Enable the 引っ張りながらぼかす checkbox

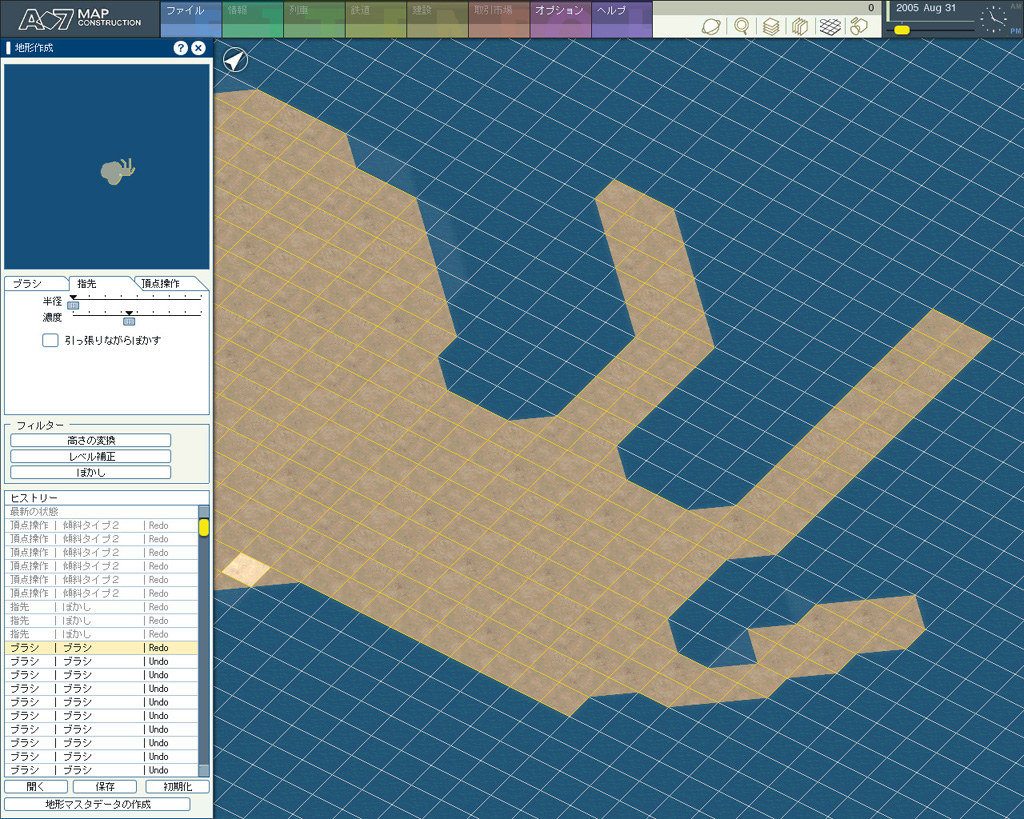[x=50, y=340]
